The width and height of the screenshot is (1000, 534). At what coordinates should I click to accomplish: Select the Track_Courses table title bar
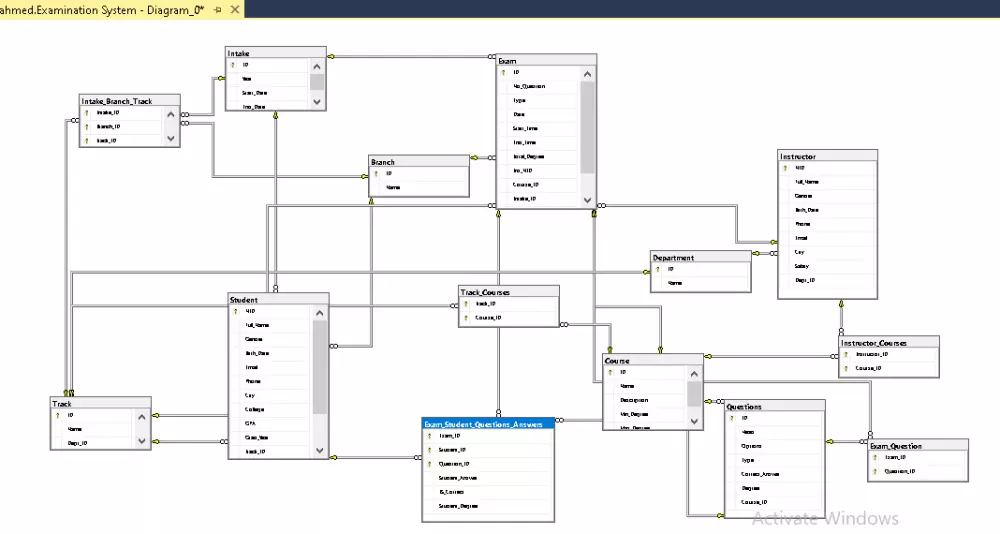(509, 292)
